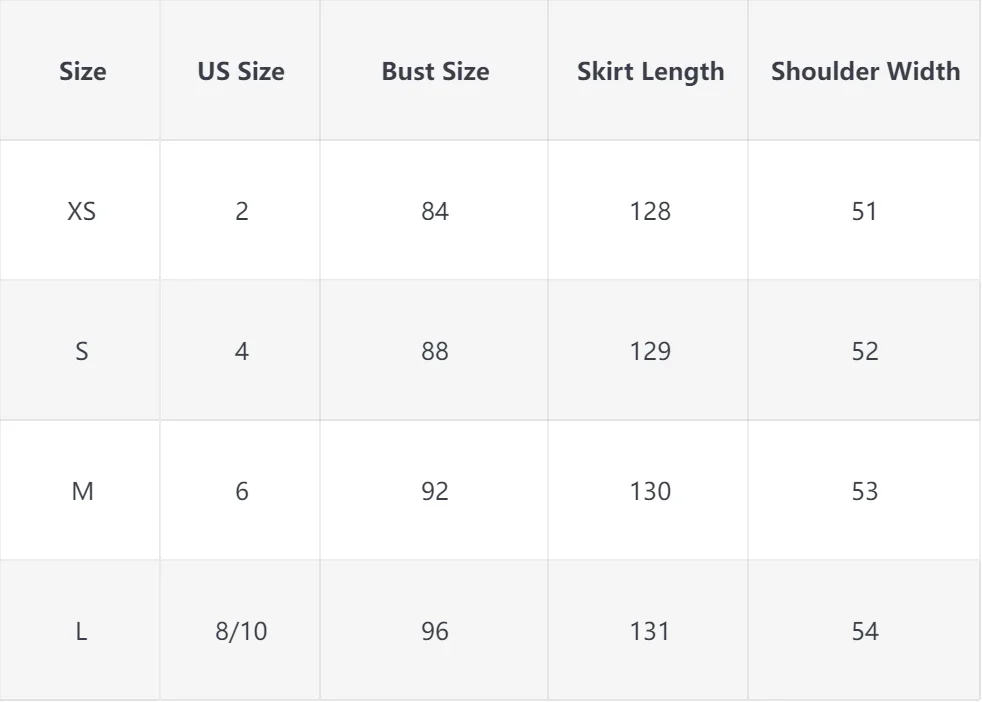
Task: Click shoulder width 53 cell
Action: (x=865, y=492)
